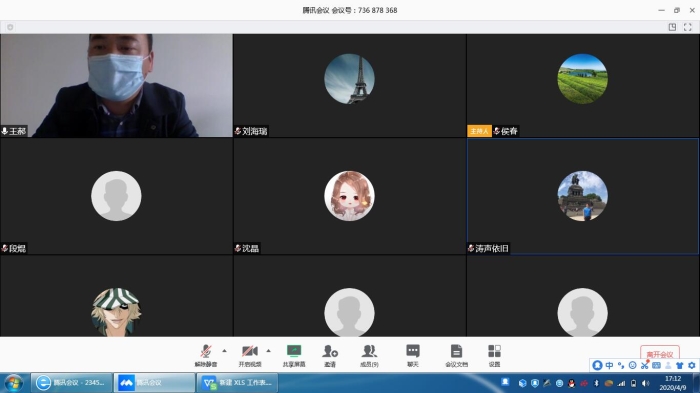The height and width of the screenshot is (393, 700).
Task: Switch to 腾讯会议 browser taskbar item
Action: tap(71, 383)
